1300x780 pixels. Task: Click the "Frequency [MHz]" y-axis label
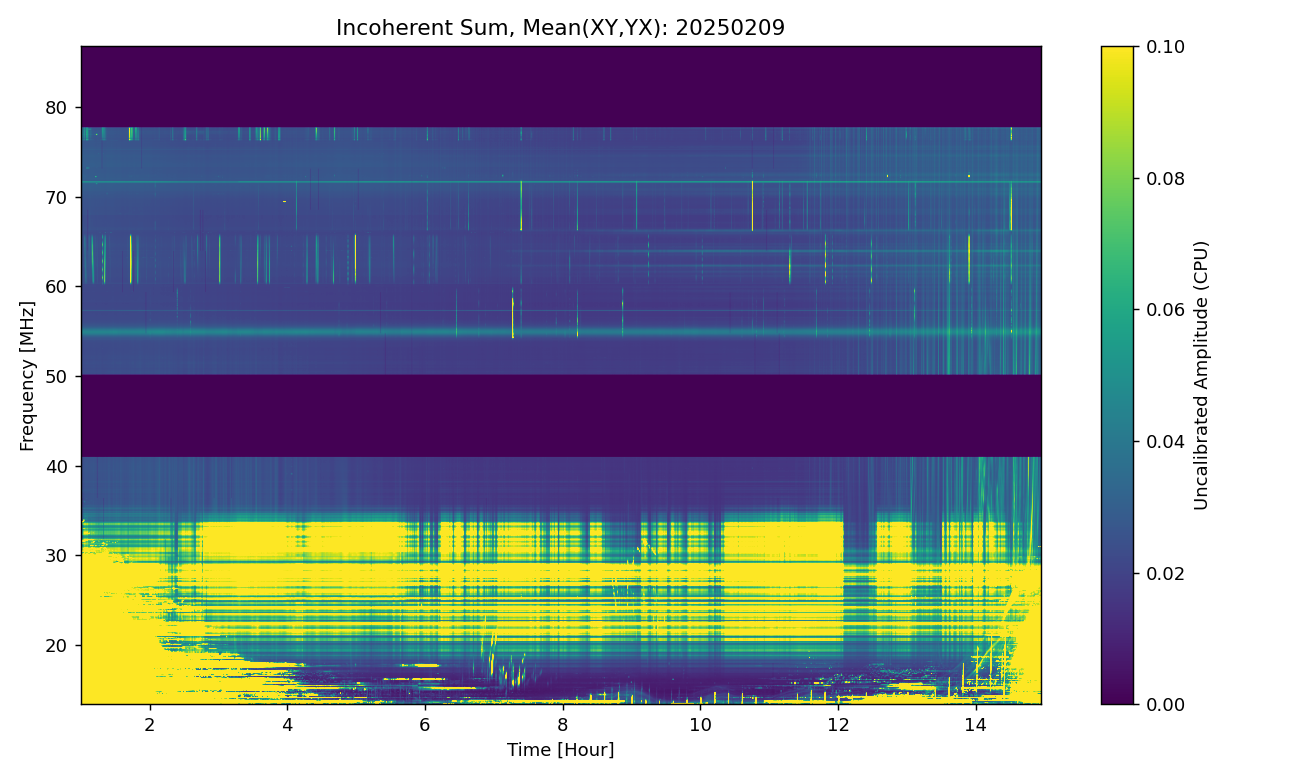click(27, 375)
